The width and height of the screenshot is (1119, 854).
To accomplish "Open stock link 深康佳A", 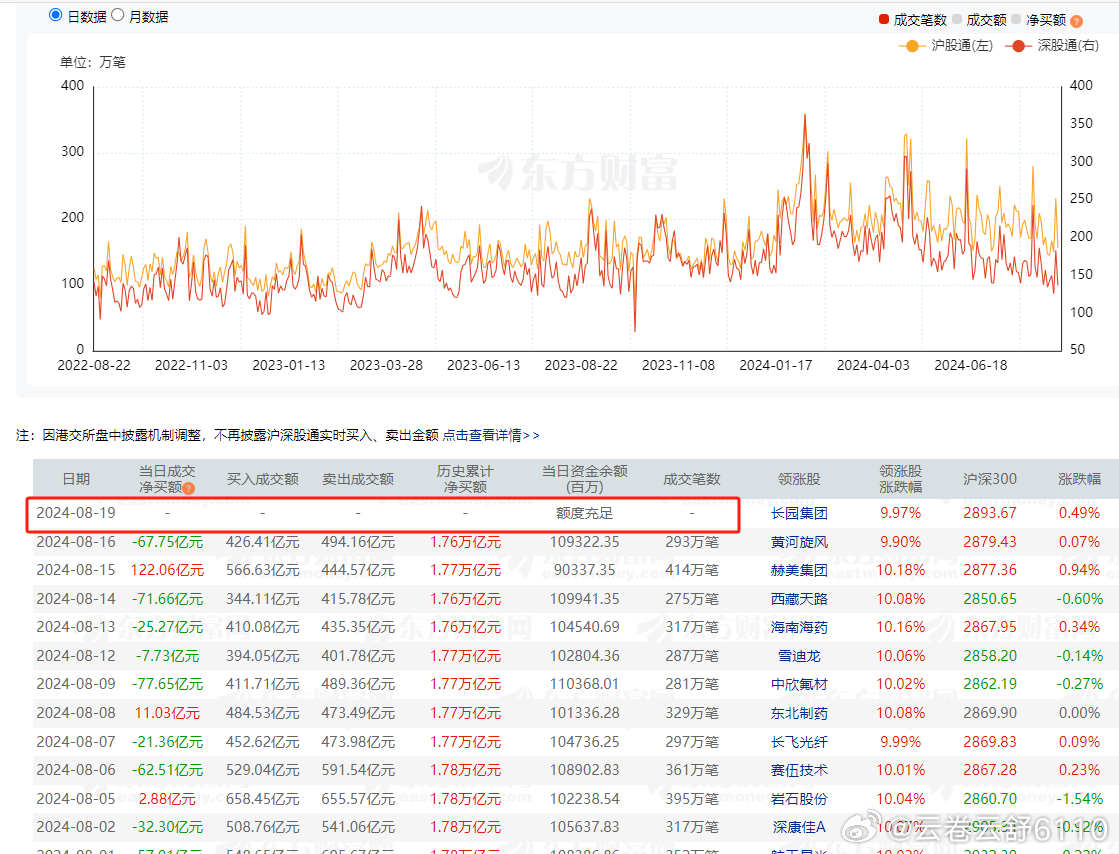I will [x=799, y=827].
